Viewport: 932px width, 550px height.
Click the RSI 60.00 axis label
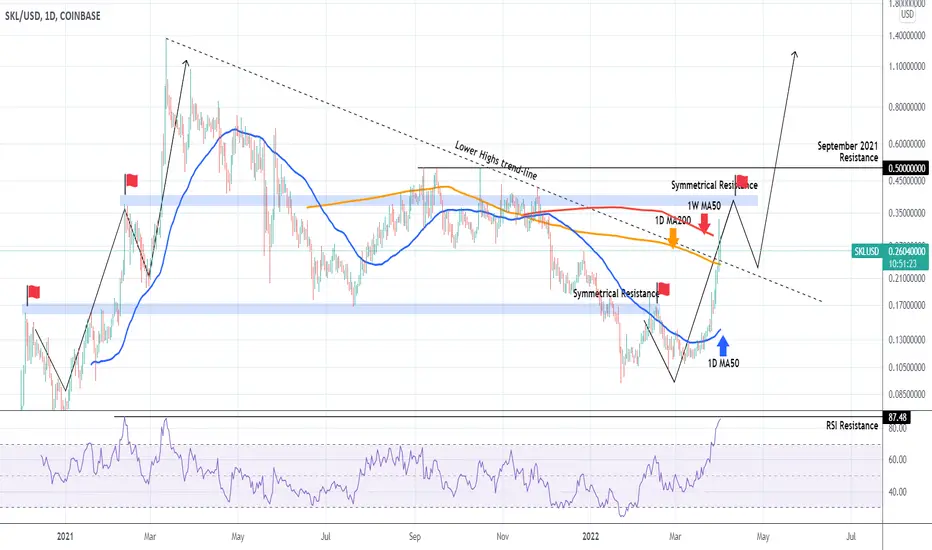(898, 460)
